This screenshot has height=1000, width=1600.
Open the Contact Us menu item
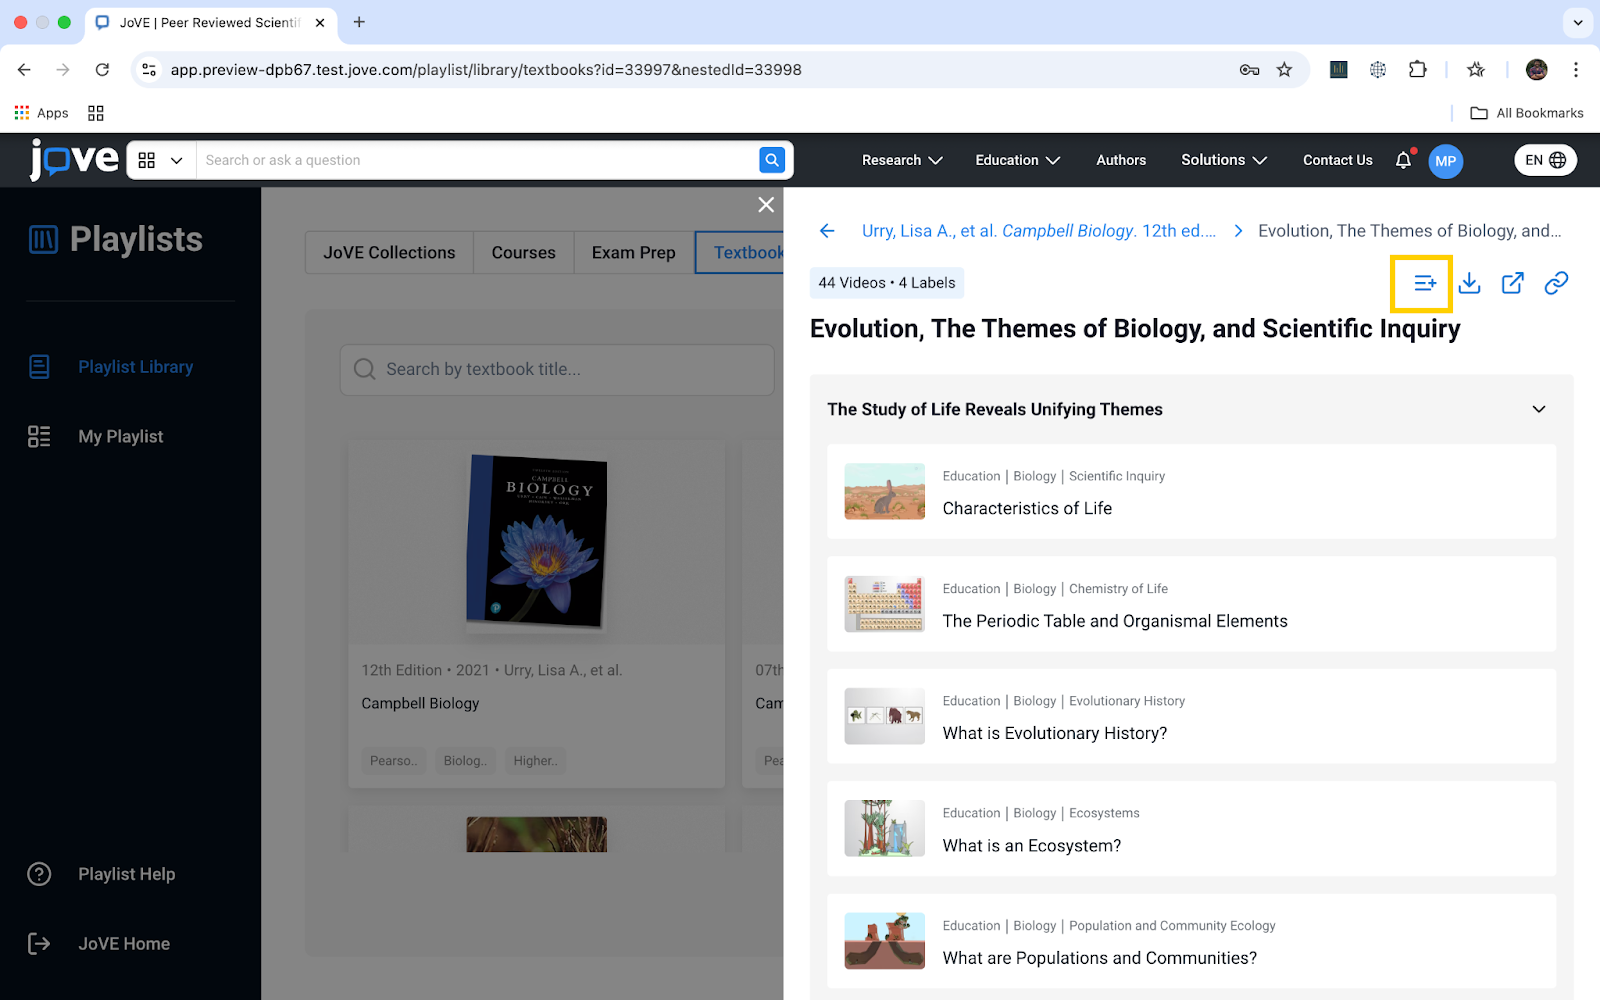pyautogui.click(x=1338, y=160)
